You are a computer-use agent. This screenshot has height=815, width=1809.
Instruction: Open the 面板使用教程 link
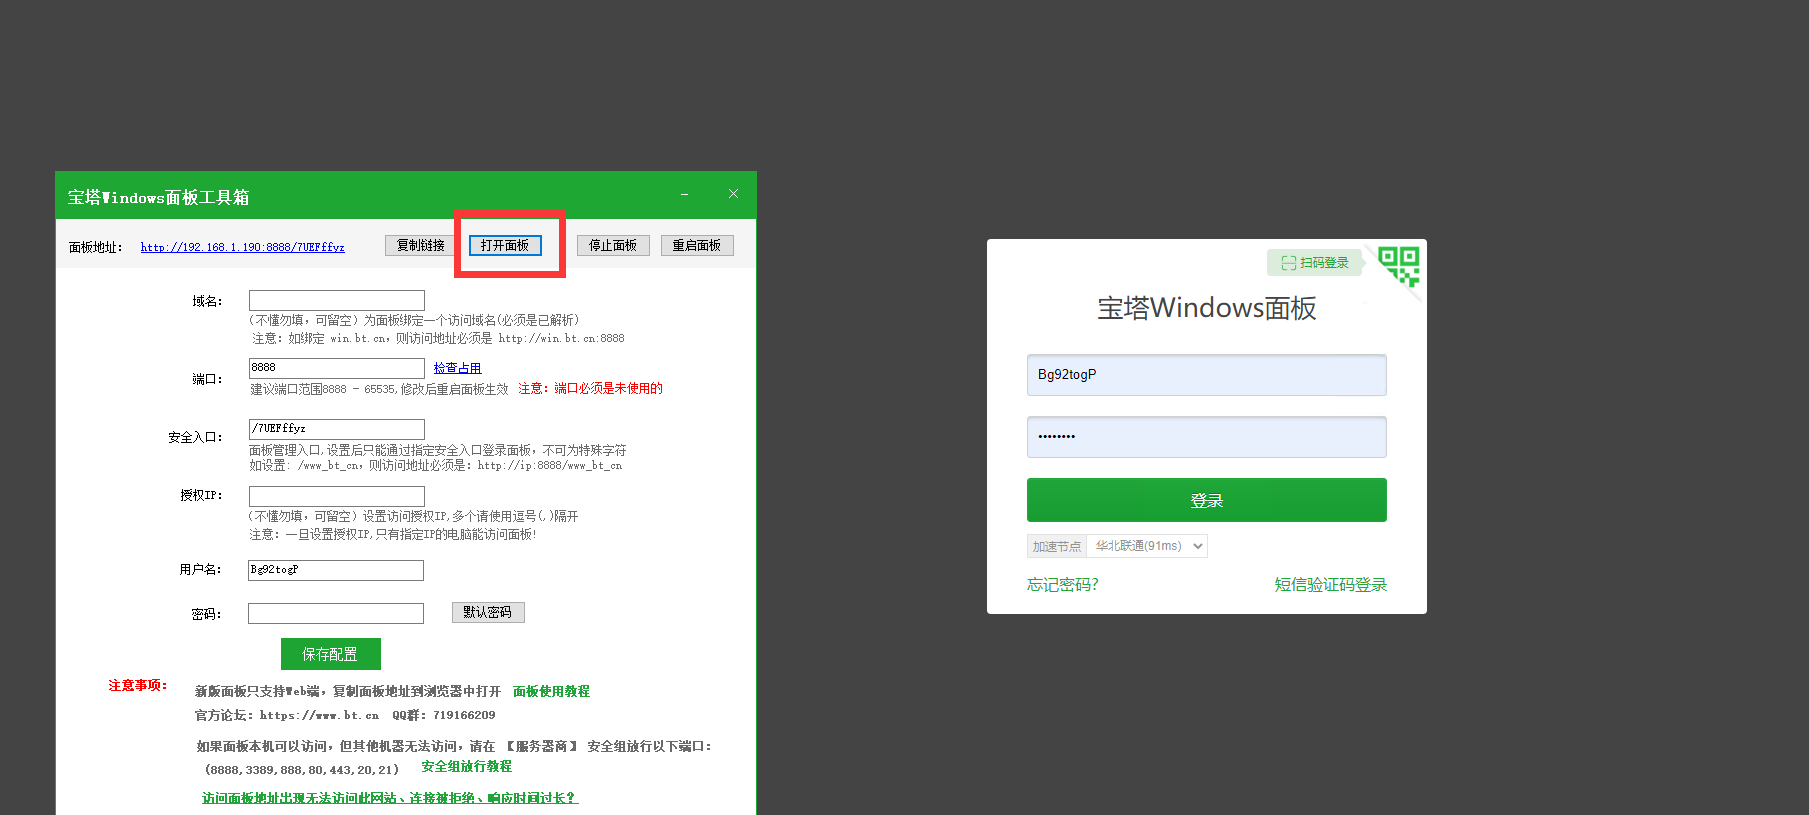point(551,691)
